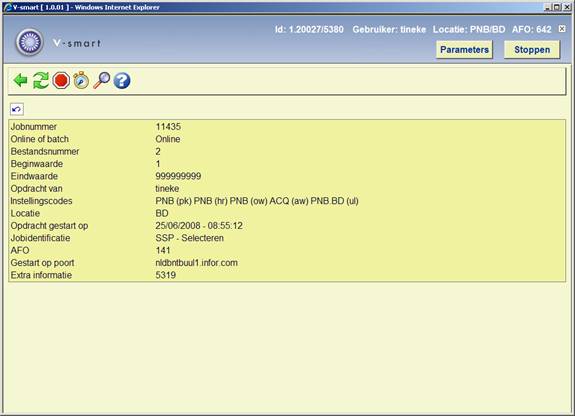This screenshot has height=416, width=575.
Task: Click the green back arrow icon
Action: coord(21,80)
